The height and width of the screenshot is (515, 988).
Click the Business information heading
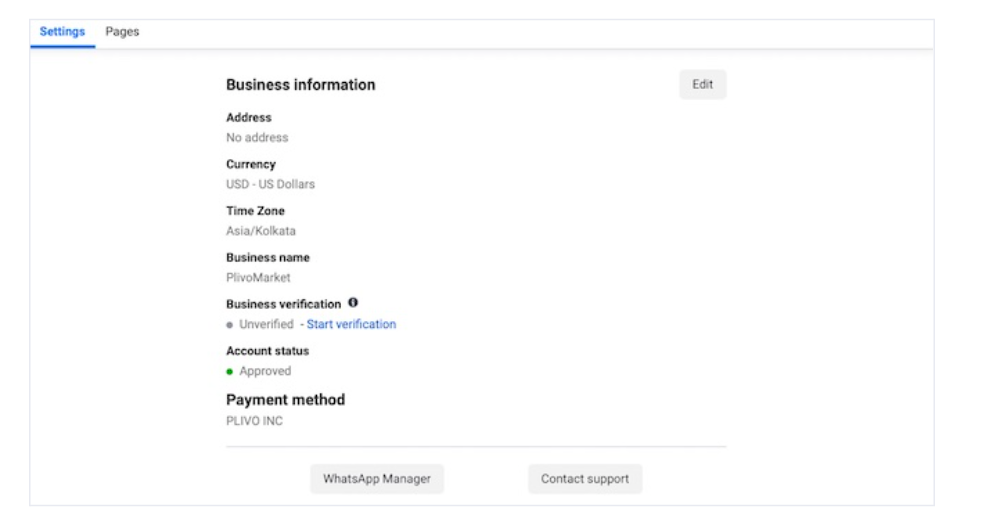[300, 85]
